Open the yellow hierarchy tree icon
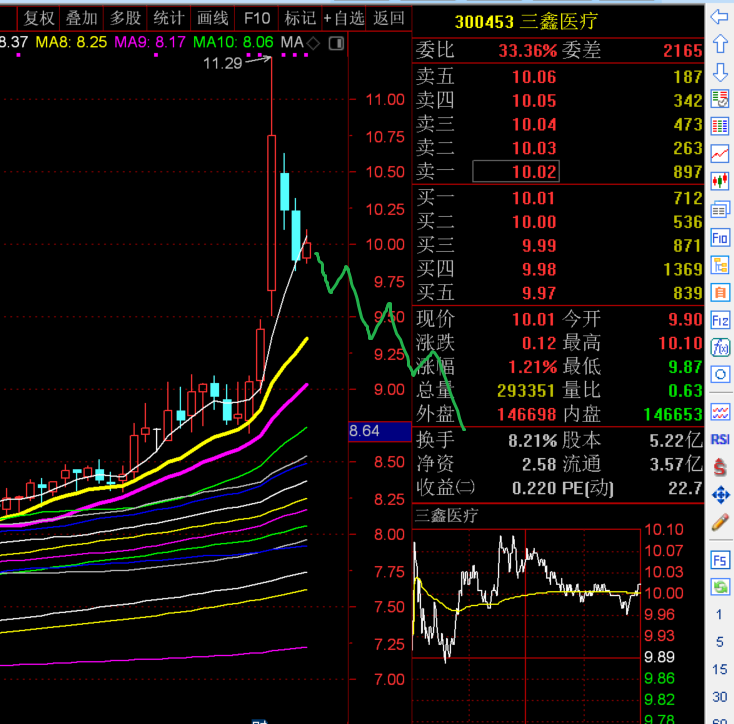The image size is (734, 724). click(719, 265)
